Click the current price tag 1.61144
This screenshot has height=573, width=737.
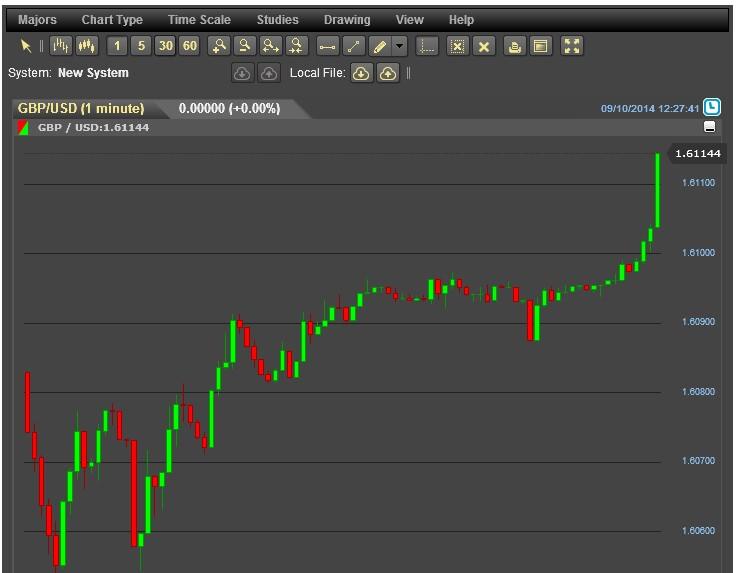click(x=698, y=154)
